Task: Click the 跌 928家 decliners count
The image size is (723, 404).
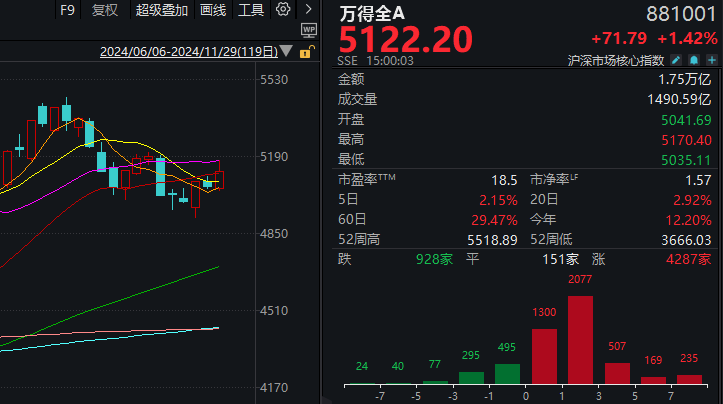Action: [395, 259]
